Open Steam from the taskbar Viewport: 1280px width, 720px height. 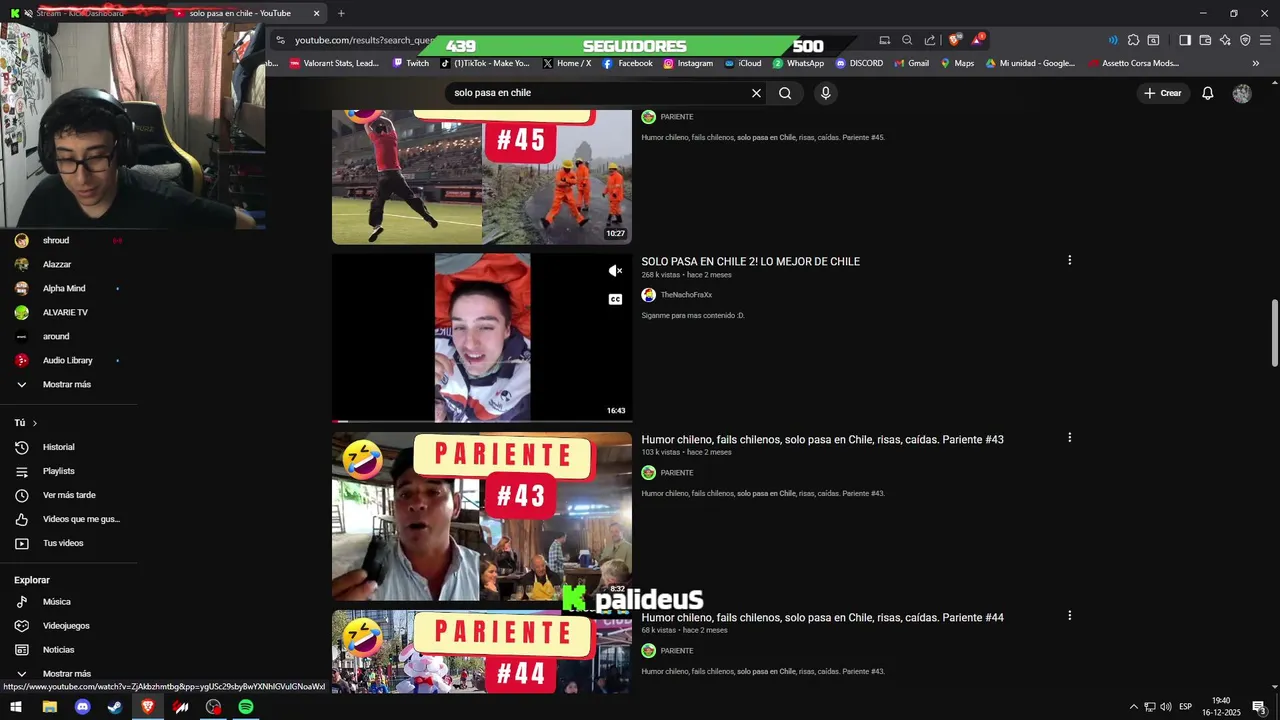click(x=115, y=707)
